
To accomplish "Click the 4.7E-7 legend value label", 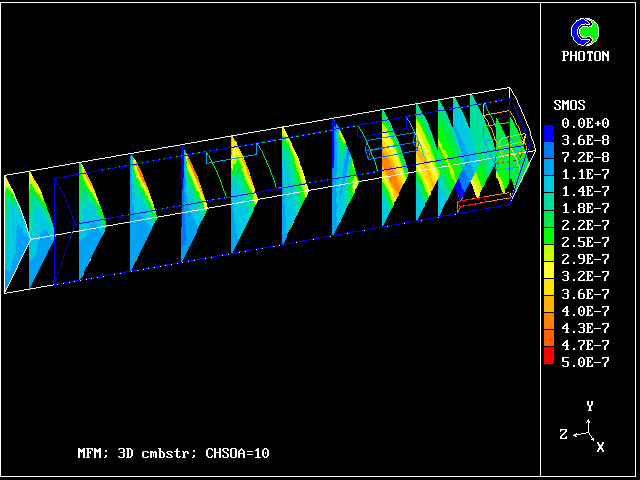I will (x=582, y=344).
